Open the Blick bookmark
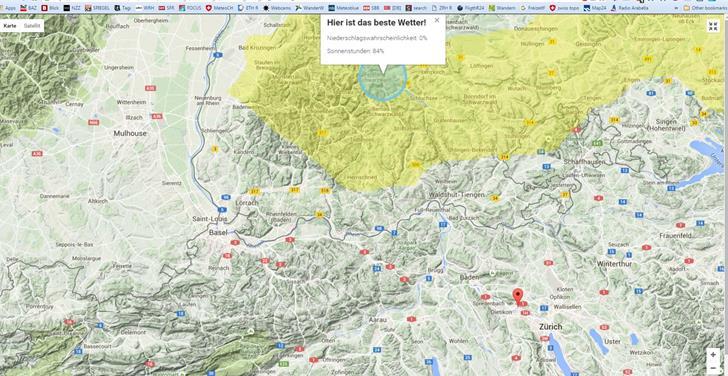The image size is (728, 376). point(51,8)
